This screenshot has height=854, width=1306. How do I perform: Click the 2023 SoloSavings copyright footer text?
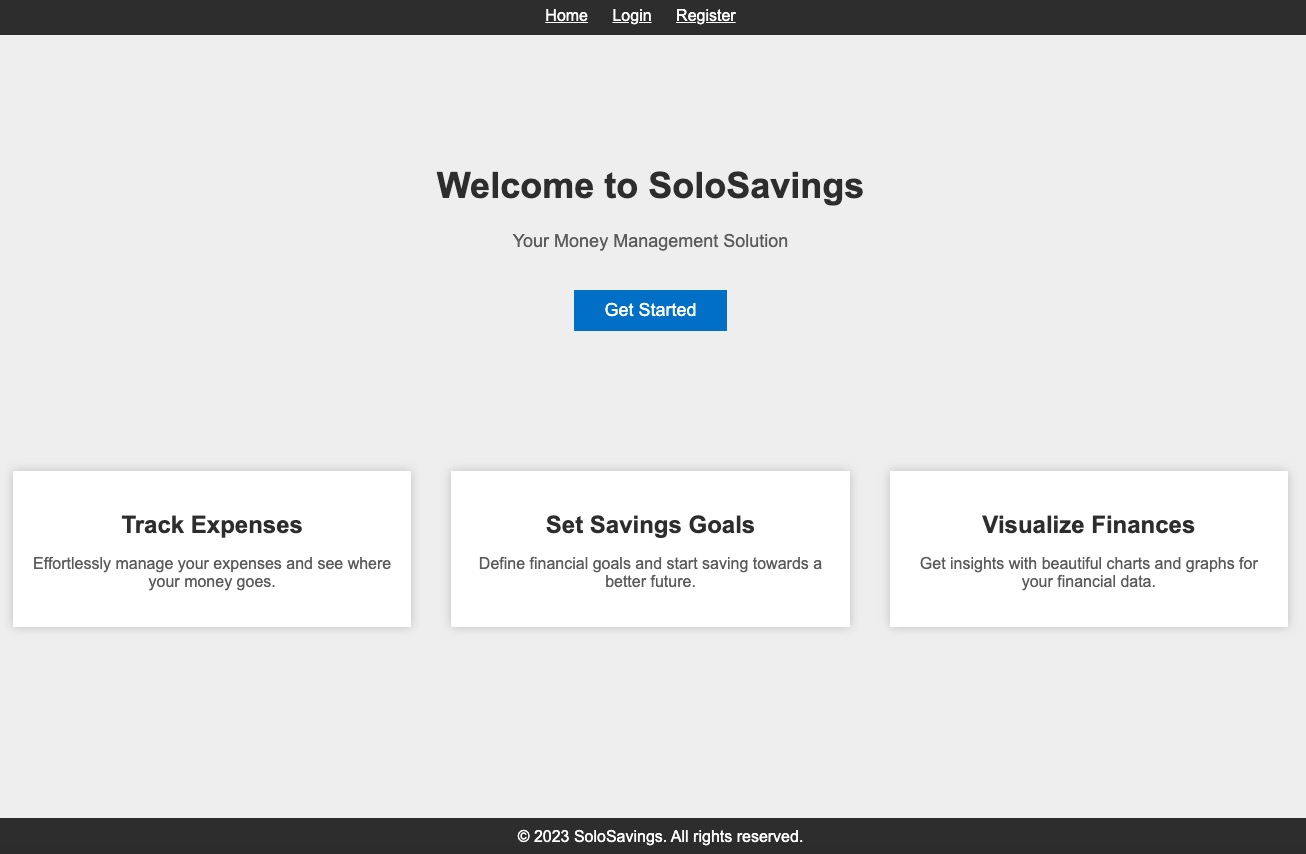pyautogui.click(x=660, y=836)
